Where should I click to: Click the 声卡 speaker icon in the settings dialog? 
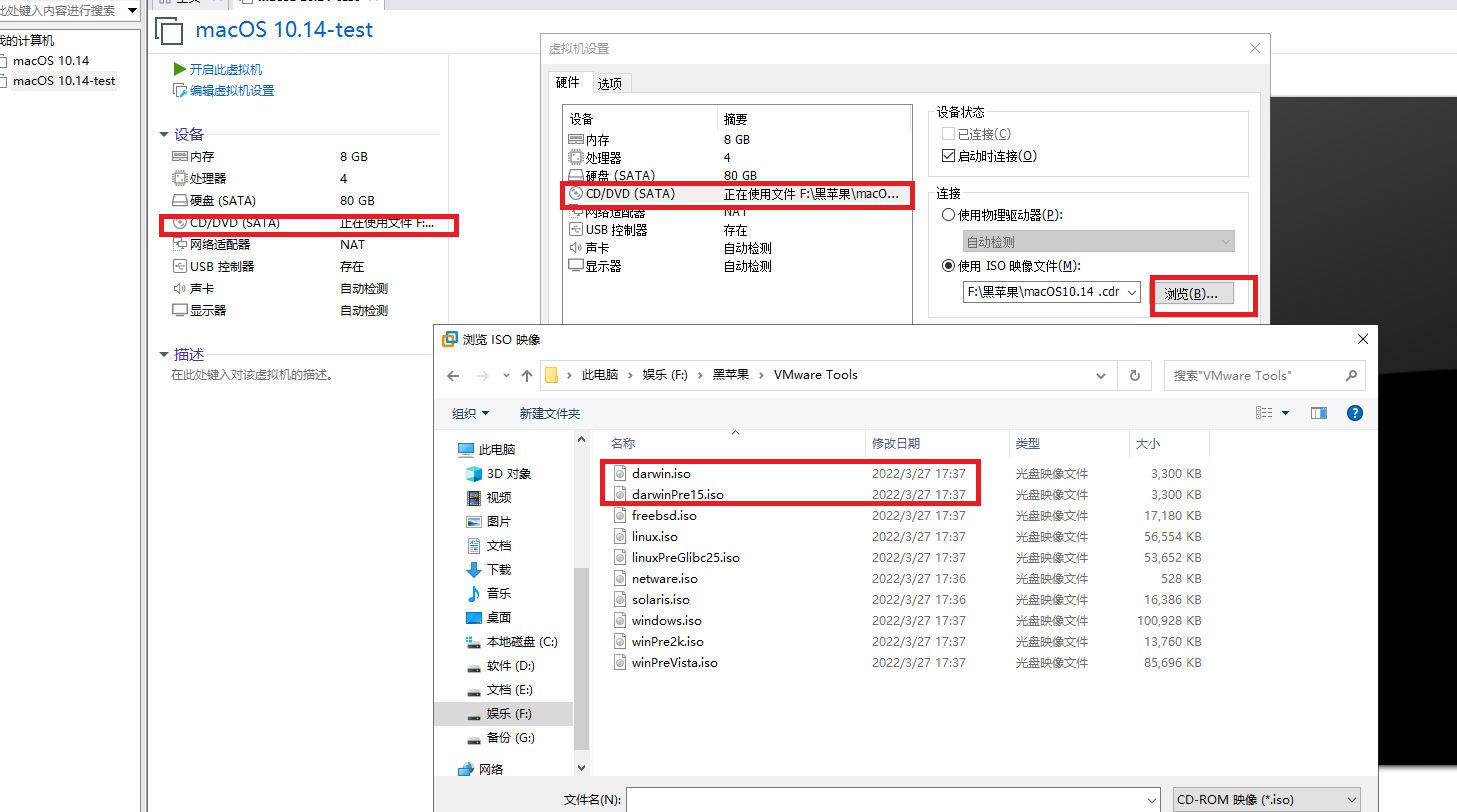tap(575, 247)
